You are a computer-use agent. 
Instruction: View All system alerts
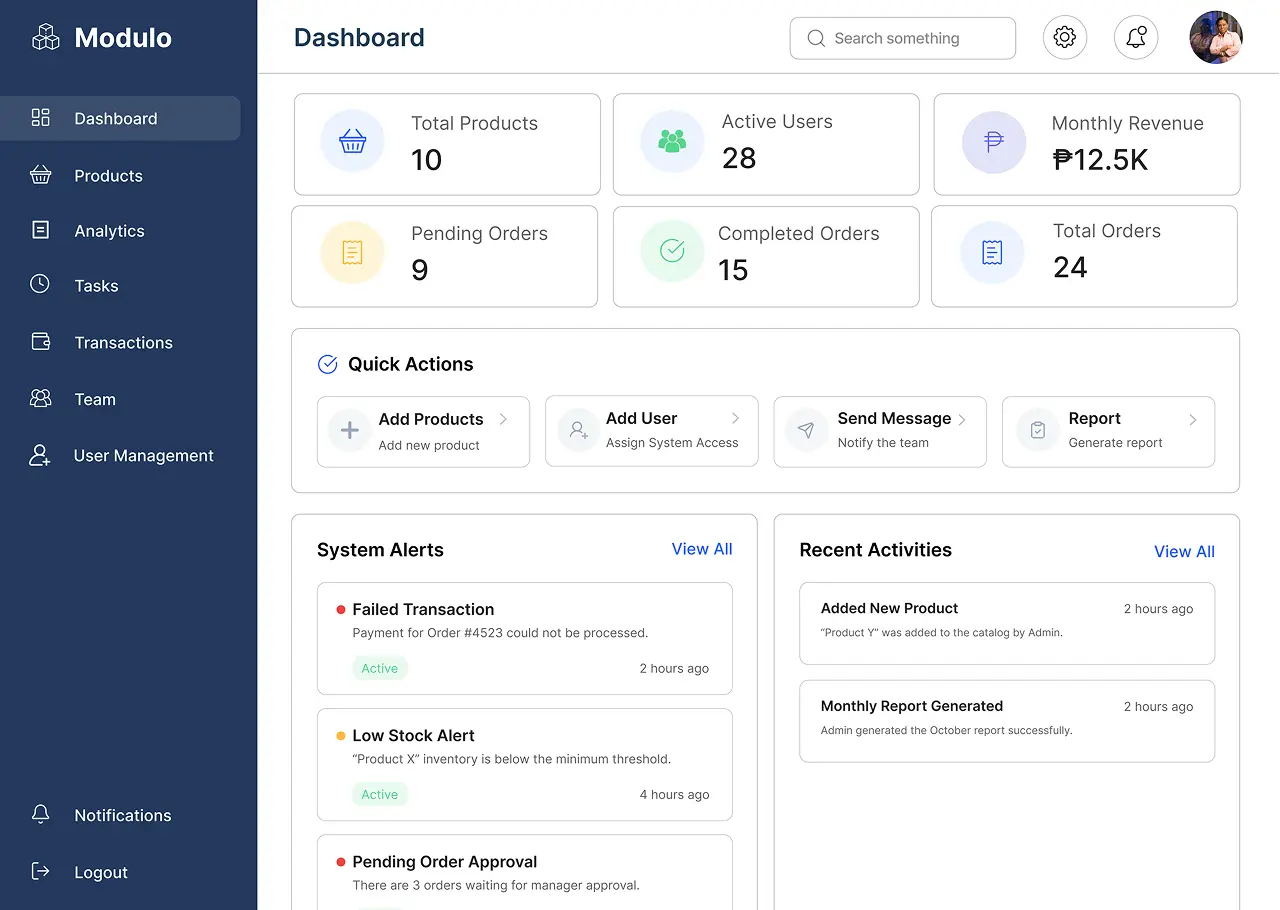[x=701, y=549]
